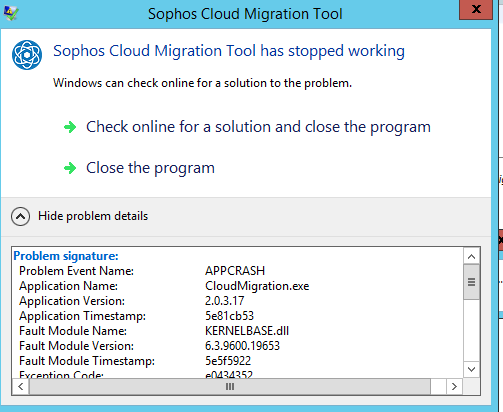Click the horizontal scroll left arrow

[21, 386]
